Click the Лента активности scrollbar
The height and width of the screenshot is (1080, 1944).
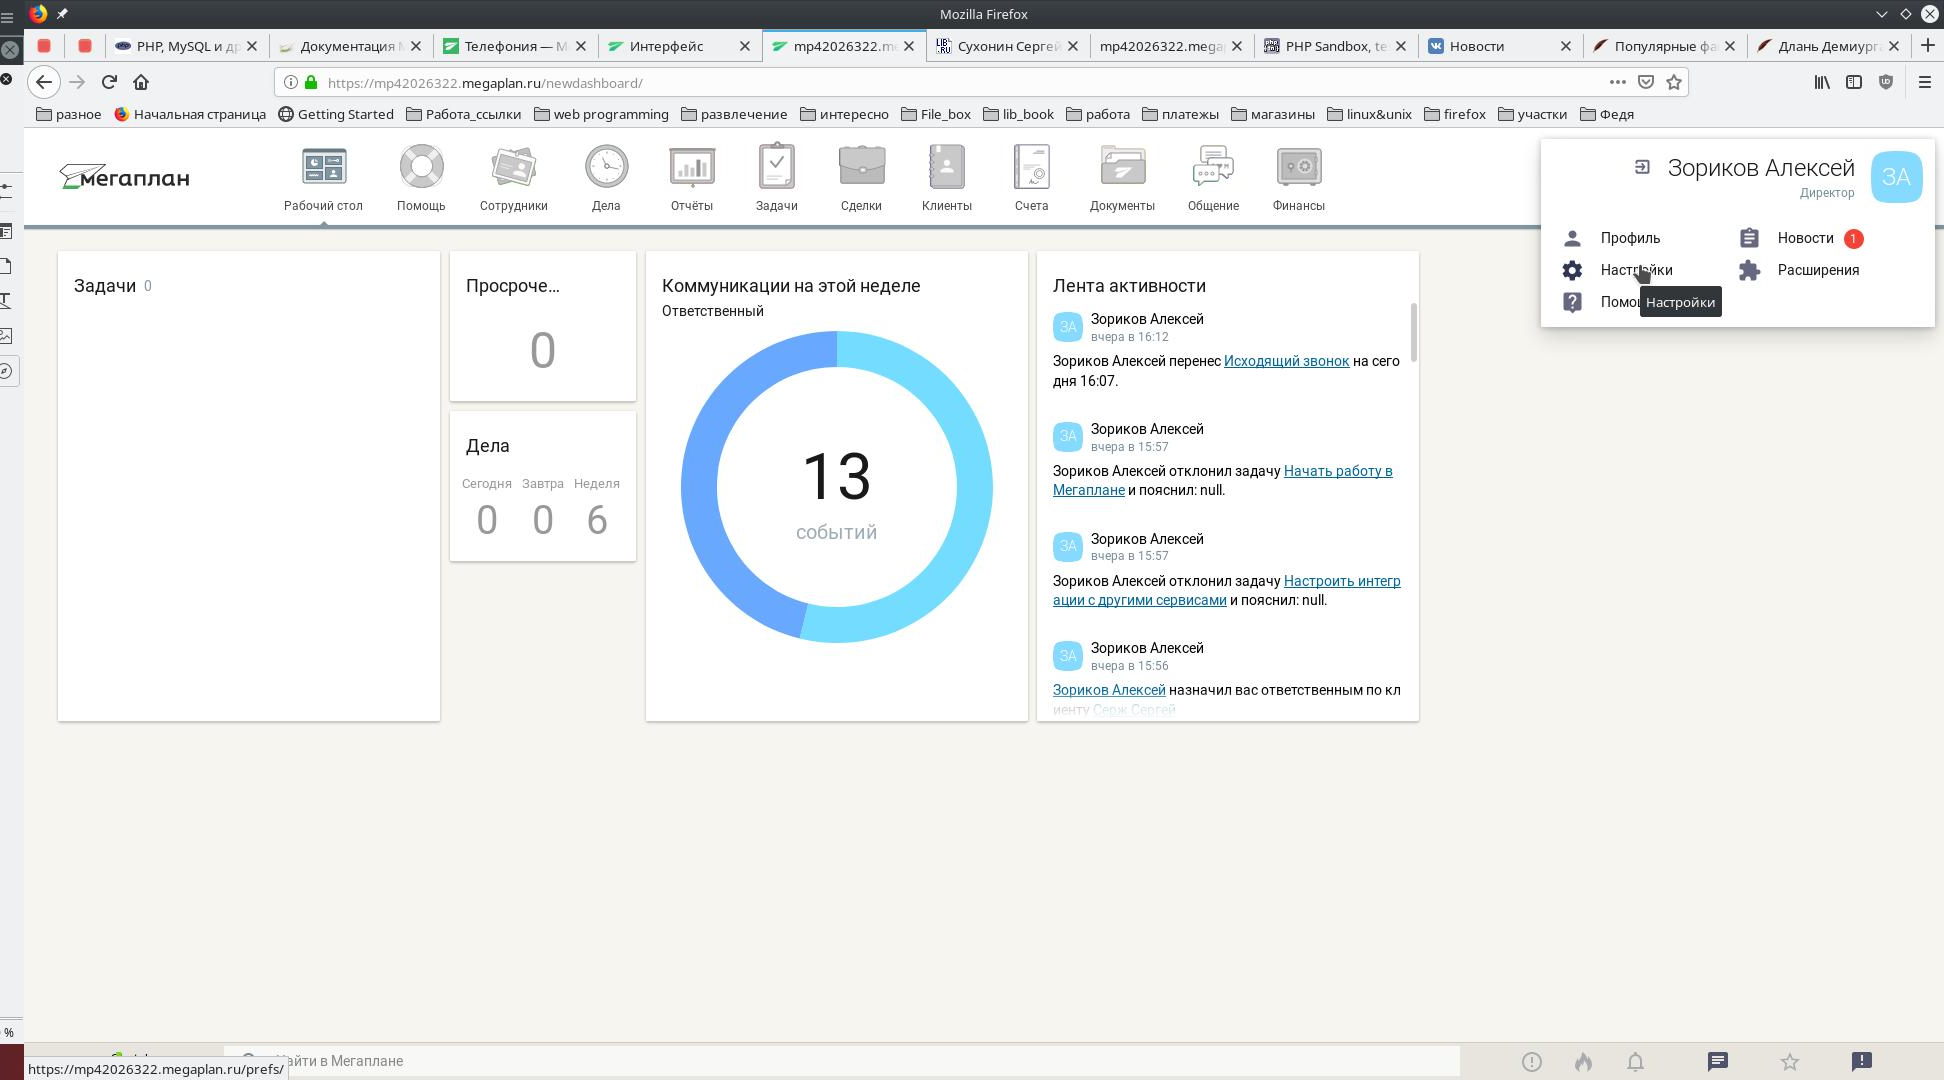tap(1413, 332)
